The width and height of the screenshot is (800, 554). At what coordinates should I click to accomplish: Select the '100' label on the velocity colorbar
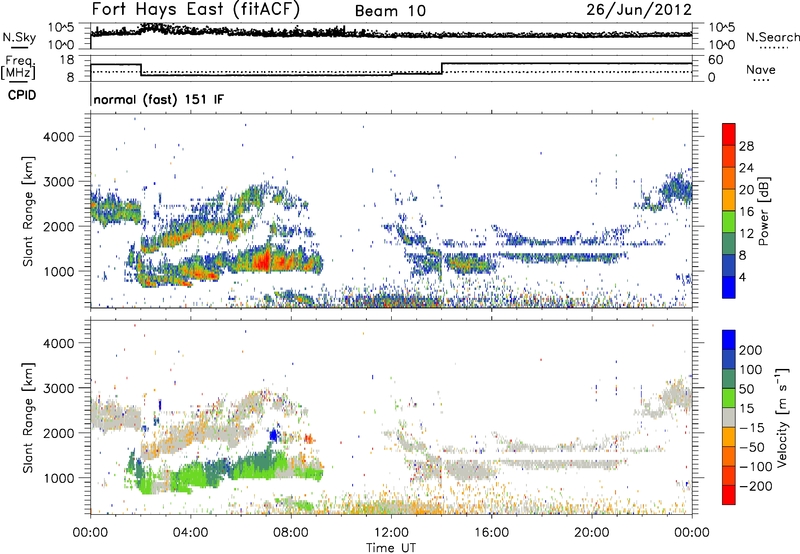click(x=751, y=370)
